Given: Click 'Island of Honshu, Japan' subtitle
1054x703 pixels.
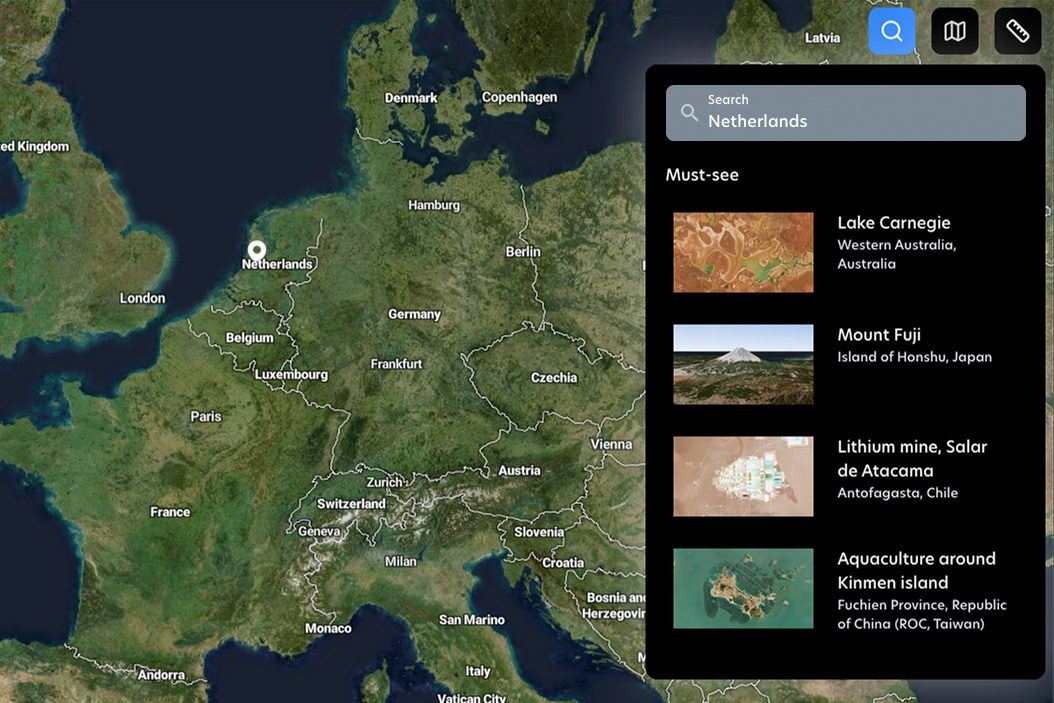Looking at the screenshot, I should (x=914, y=357).
